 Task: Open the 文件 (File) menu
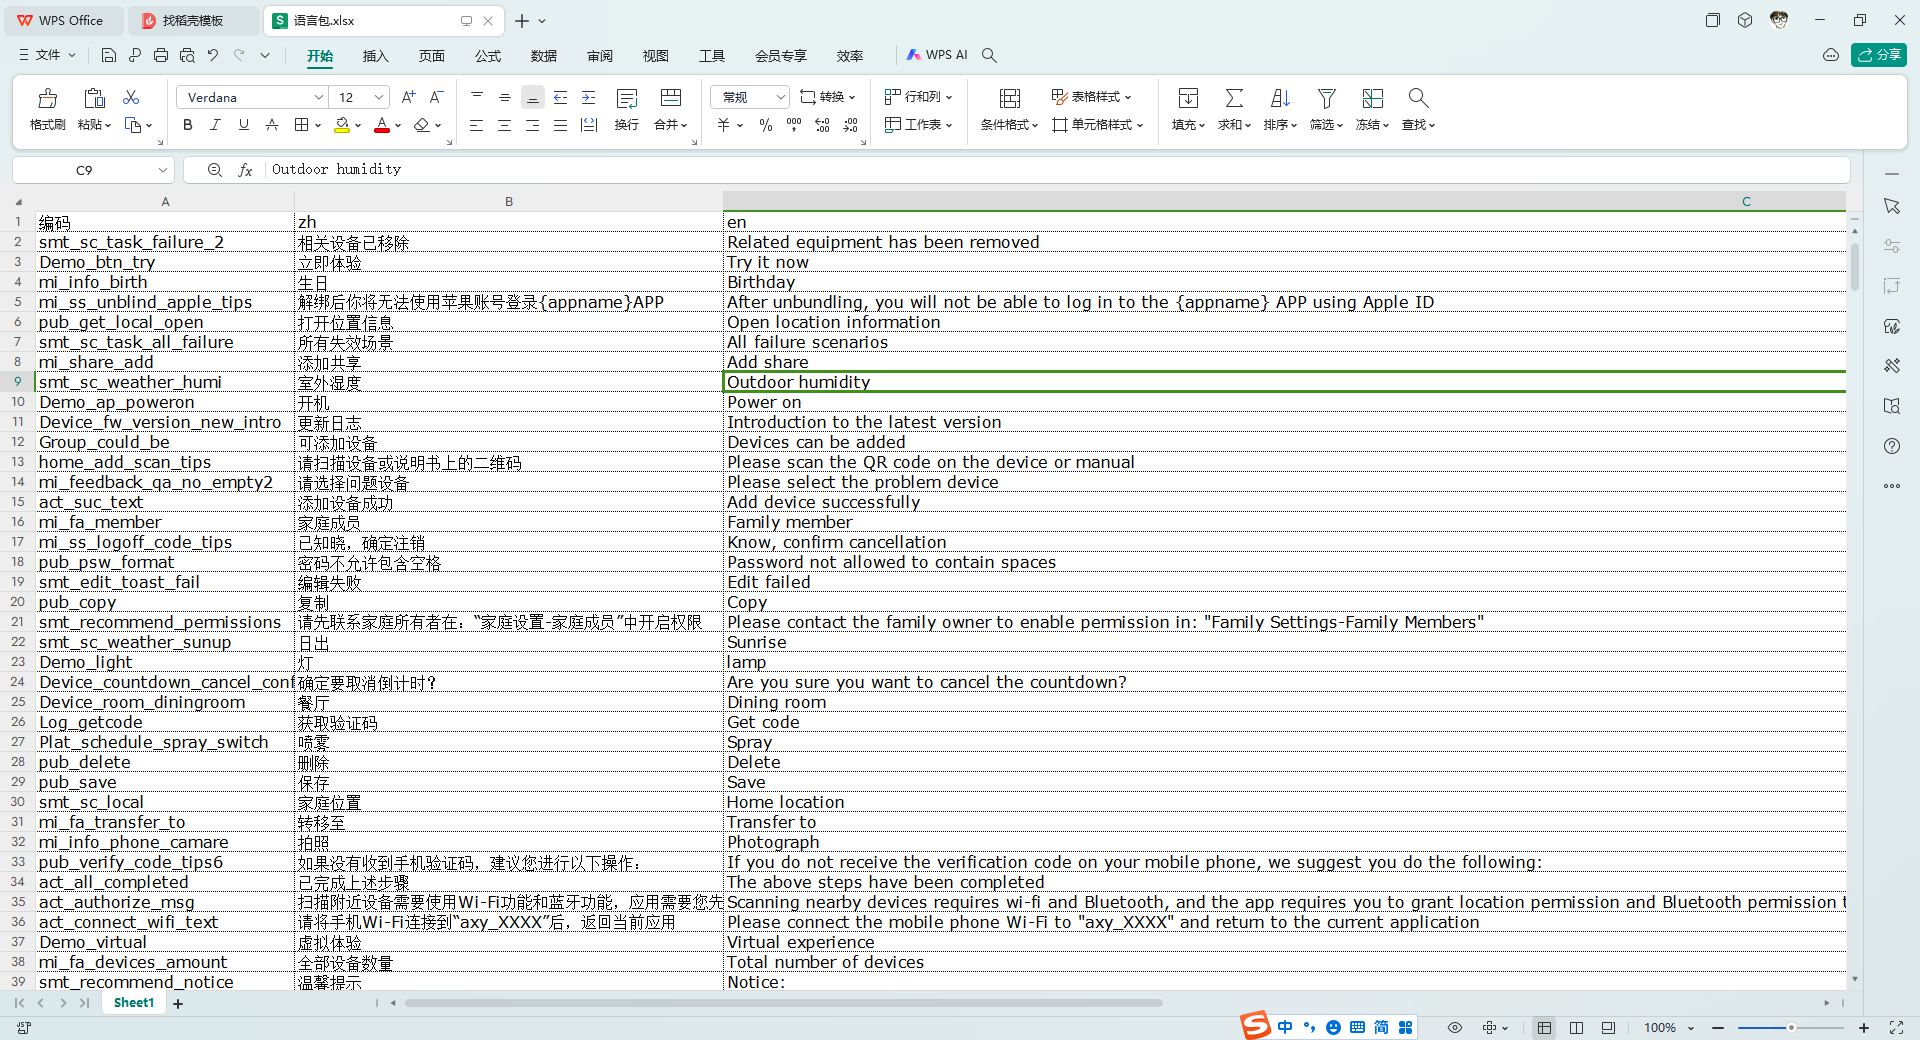click(47, 55)
